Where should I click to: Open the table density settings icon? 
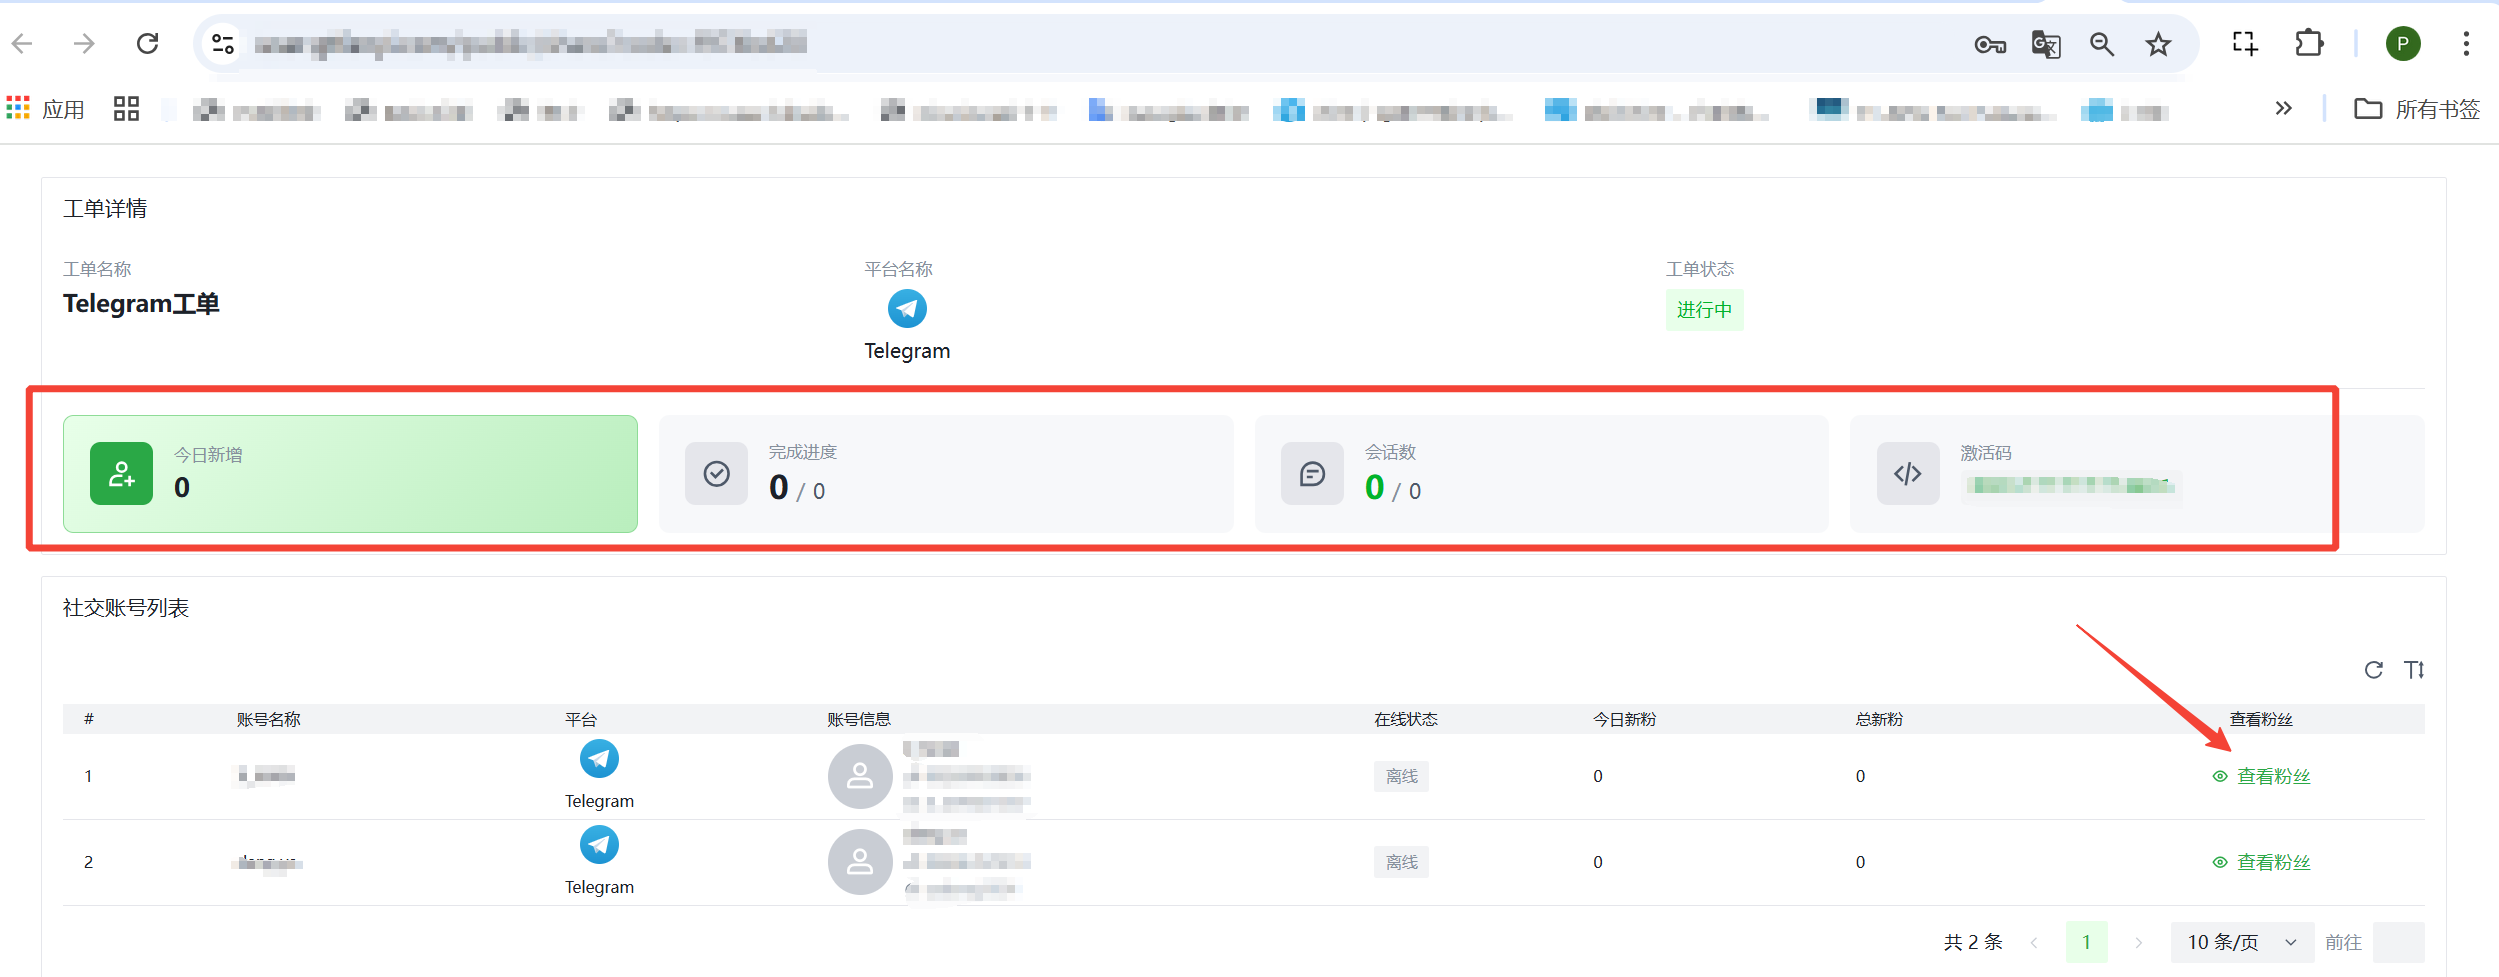coord(2414,670)
